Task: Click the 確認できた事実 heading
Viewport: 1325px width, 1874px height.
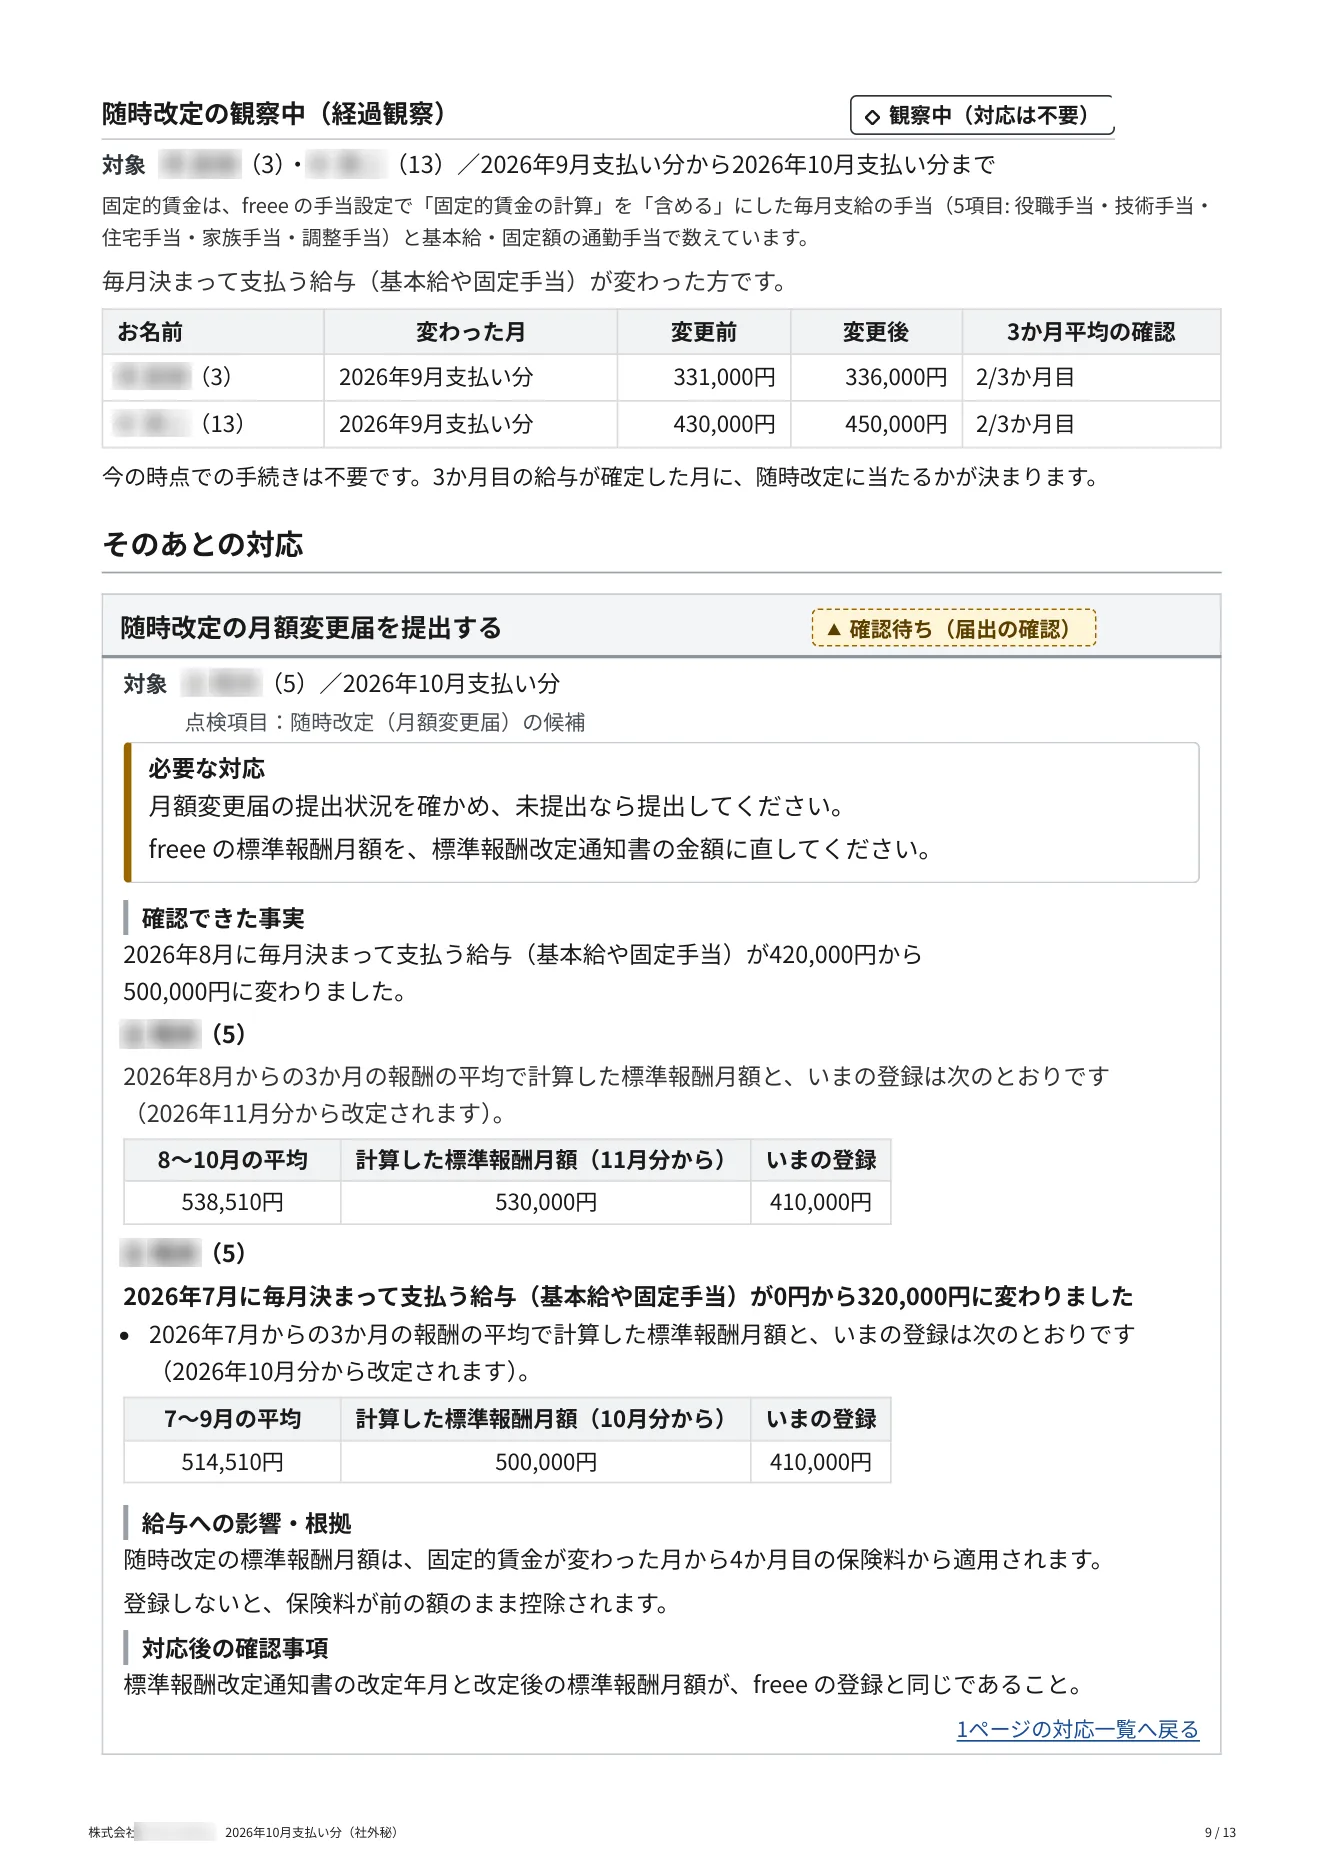Action: point(223,918)
